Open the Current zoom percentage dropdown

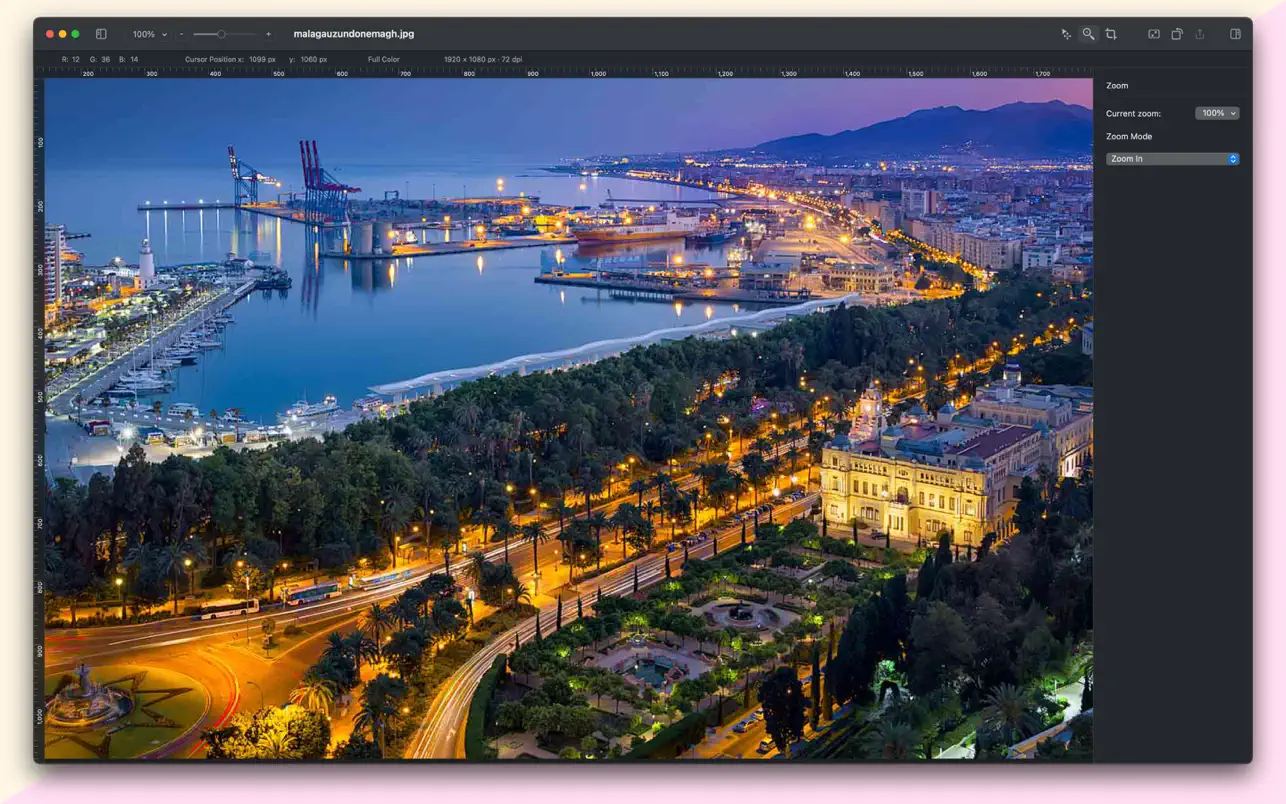pos(1216,113)
